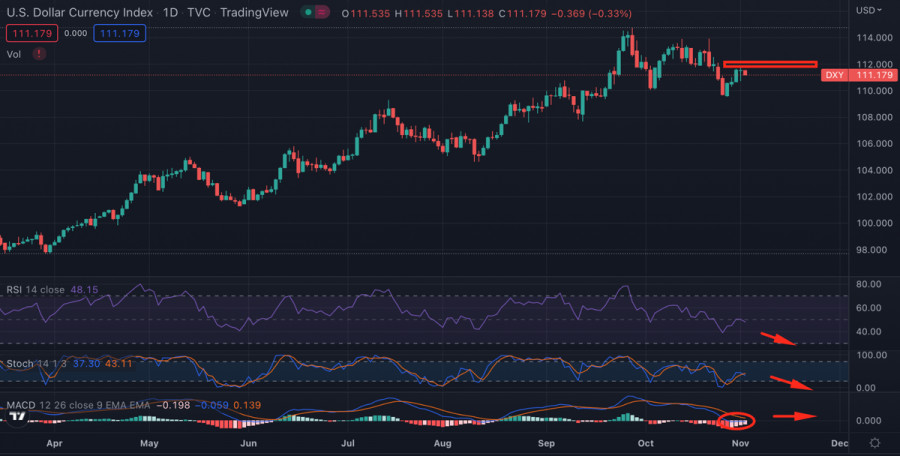Toggle the market status switch

coord(317,13)
